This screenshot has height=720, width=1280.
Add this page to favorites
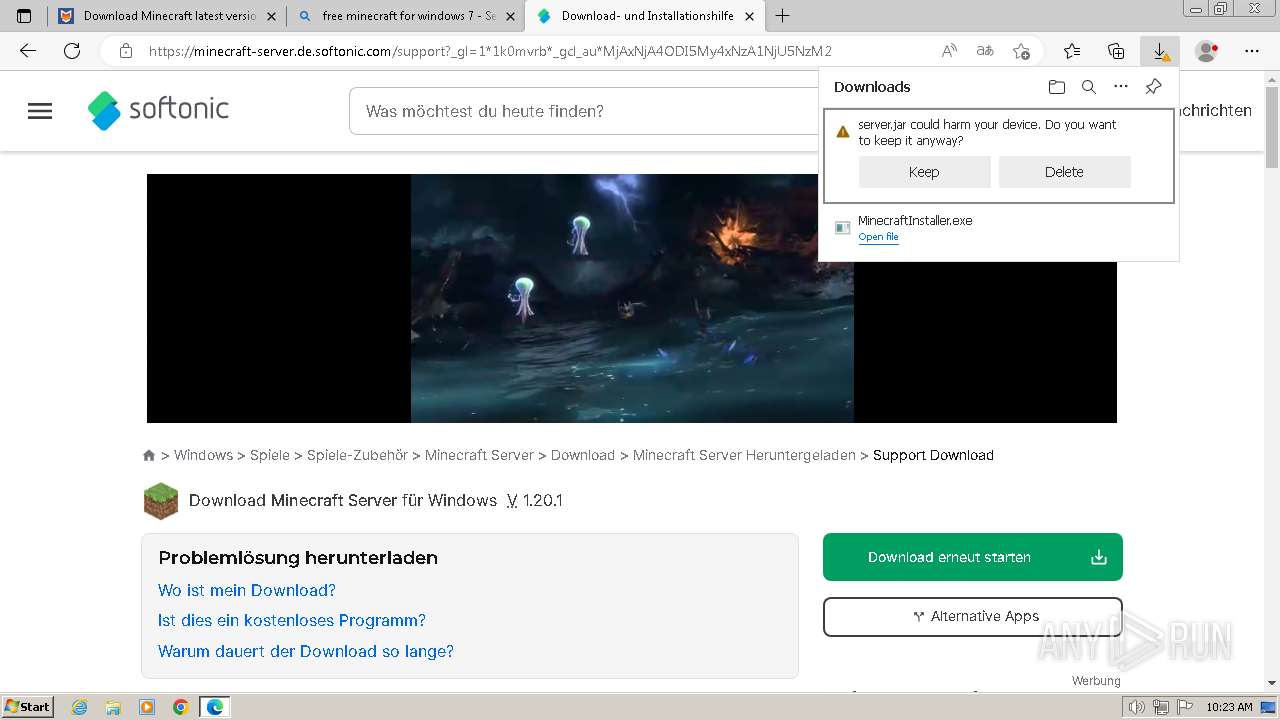pos(1021,51)
